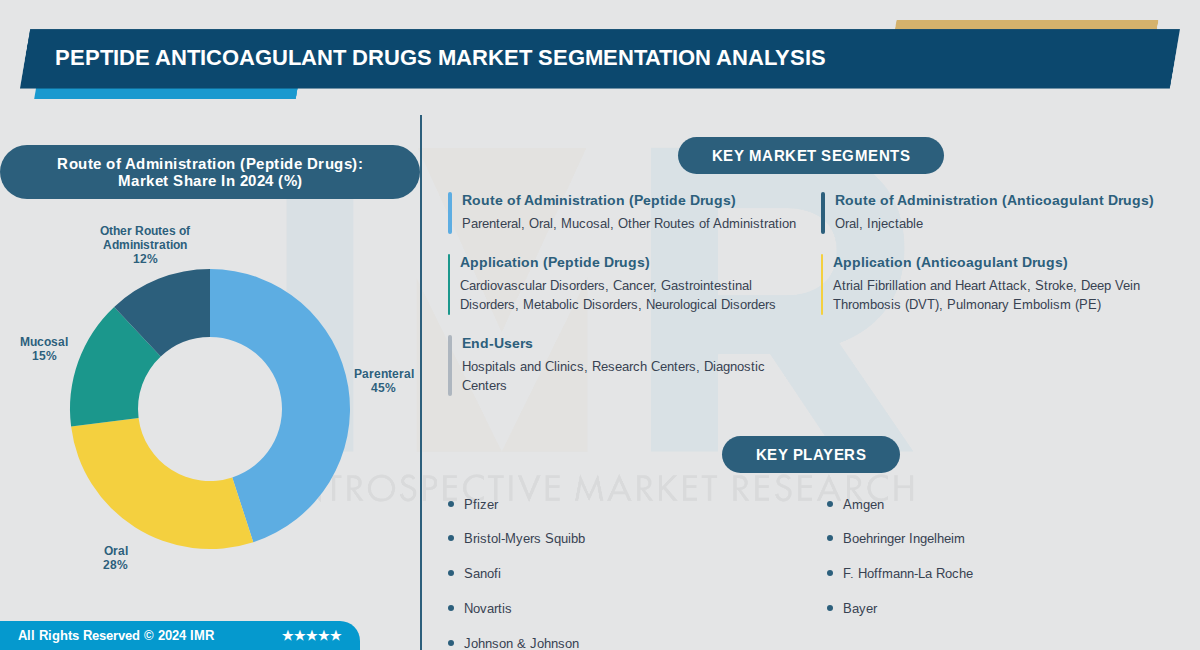Click the bullet marker next to Amgen
Screen dimensions: 1200x650
coord(830,505)
